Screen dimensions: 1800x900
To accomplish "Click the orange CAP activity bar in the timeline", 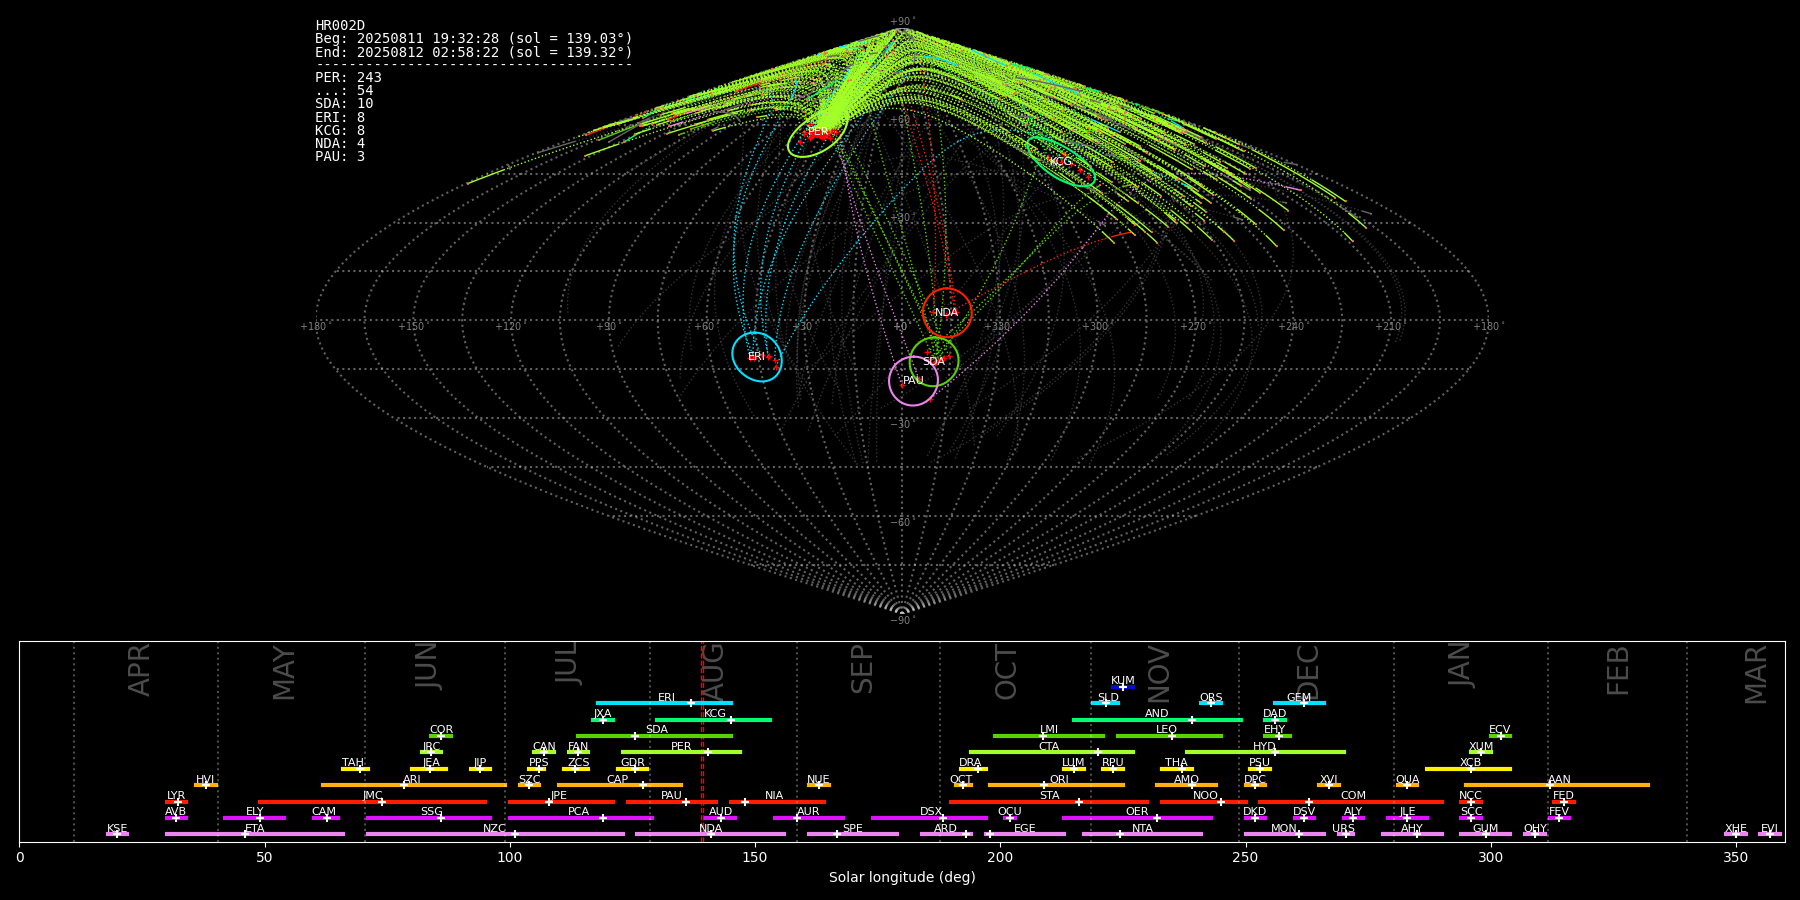I will click(x=620, y=785).
